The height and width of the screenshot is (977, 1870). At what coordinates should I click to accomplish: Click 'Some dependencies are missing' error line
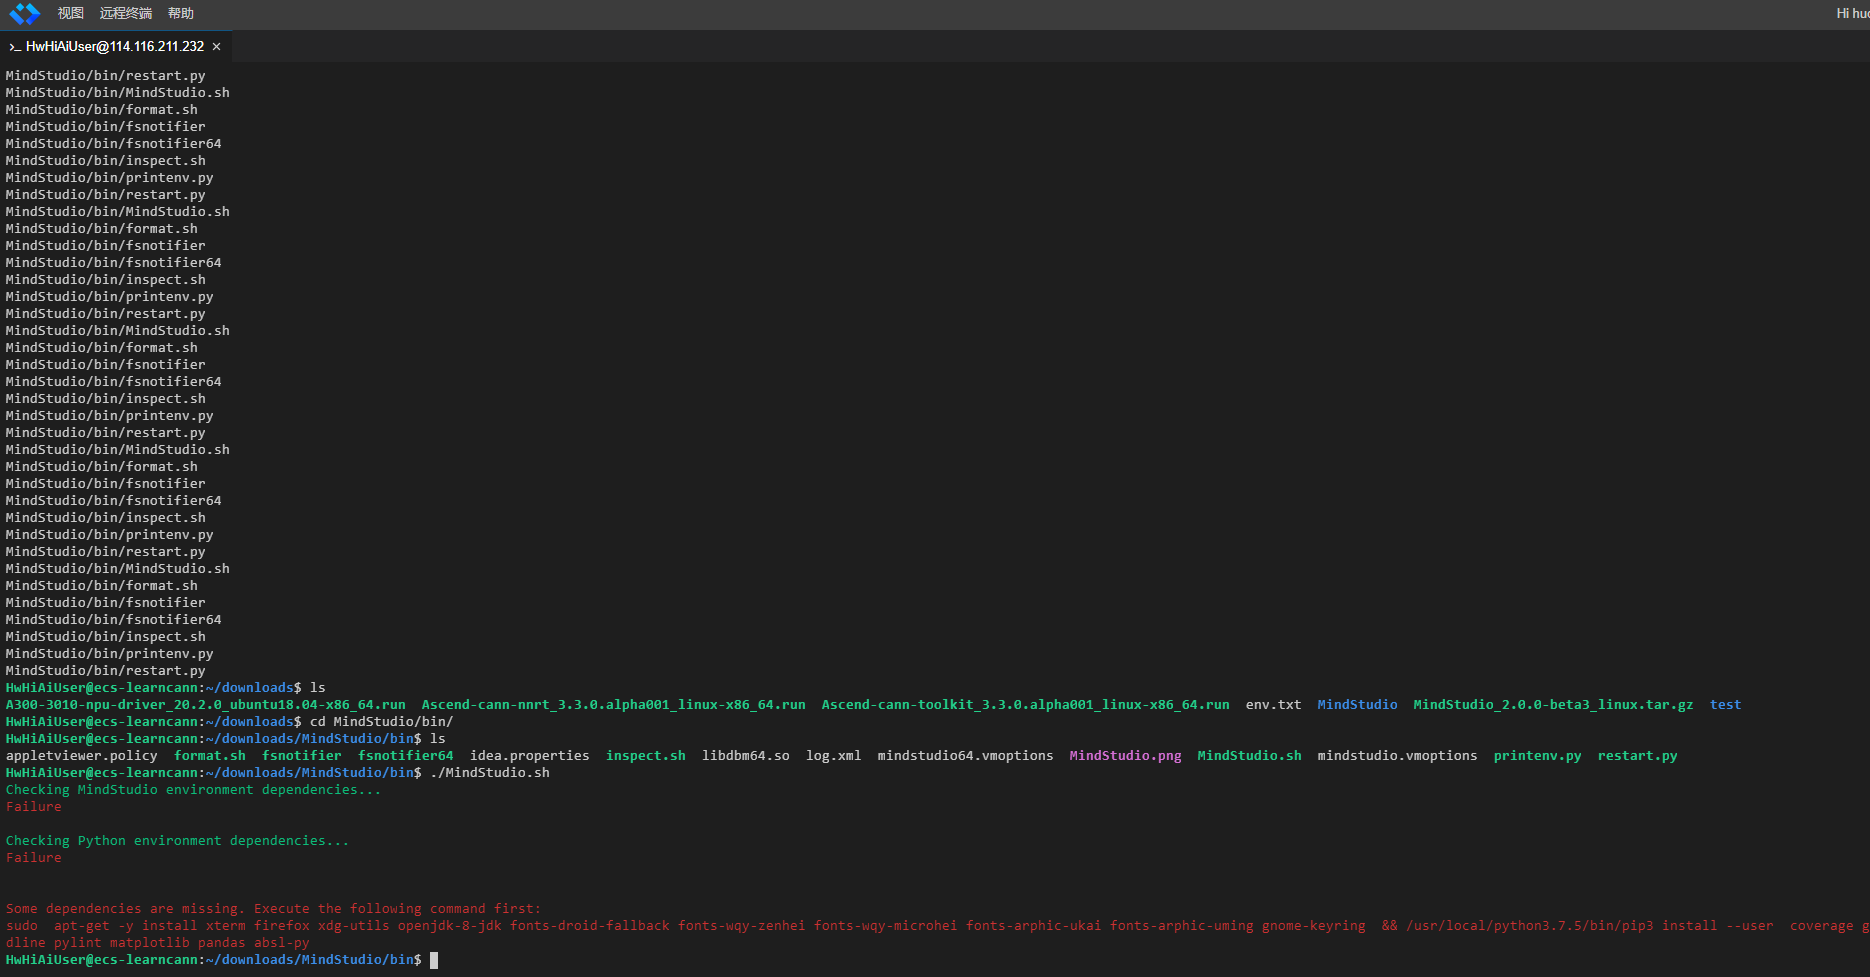(x=273, y=909)
